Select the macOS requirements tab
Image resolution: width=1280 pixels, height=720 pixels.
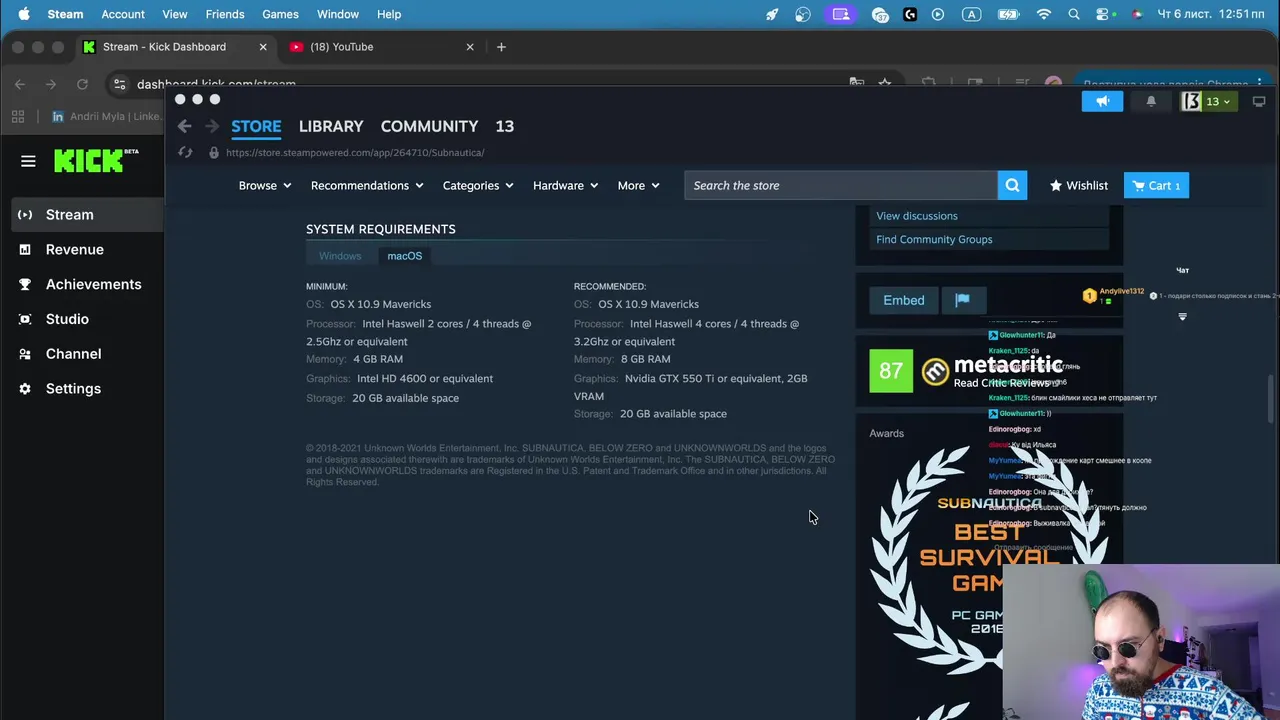pyautogui.click(x=405, y=256)
